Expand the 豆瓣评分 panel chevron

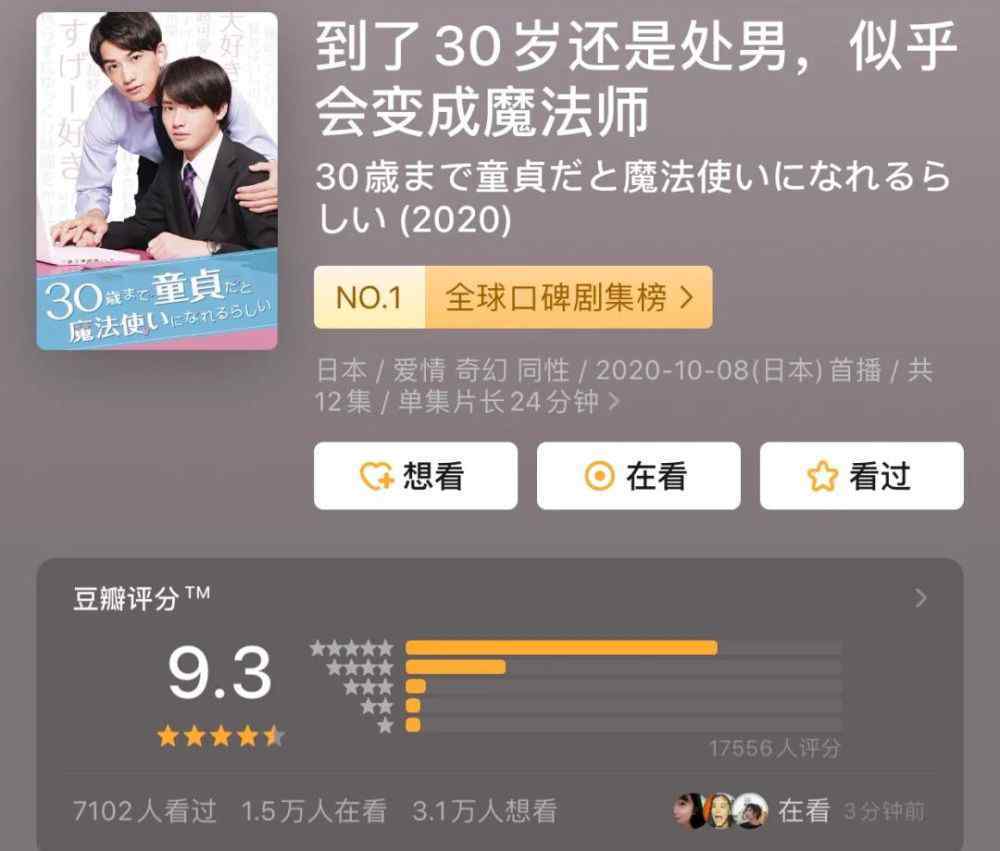[x=920, y=598]
